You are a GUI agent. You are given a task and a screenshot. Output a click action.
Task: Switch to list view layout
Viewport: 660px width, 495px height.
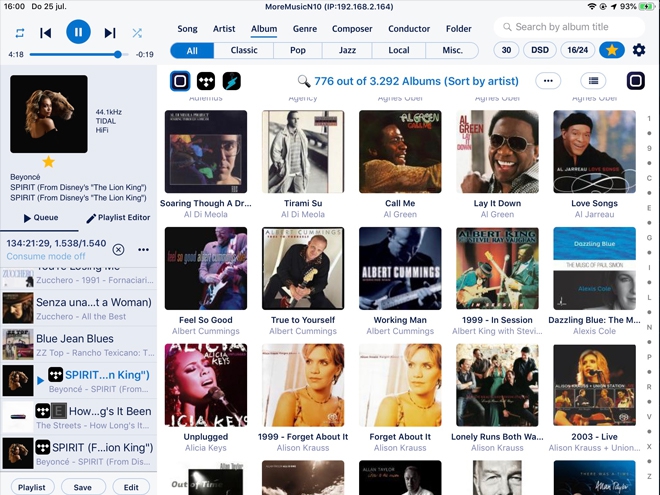pos(593,81)
